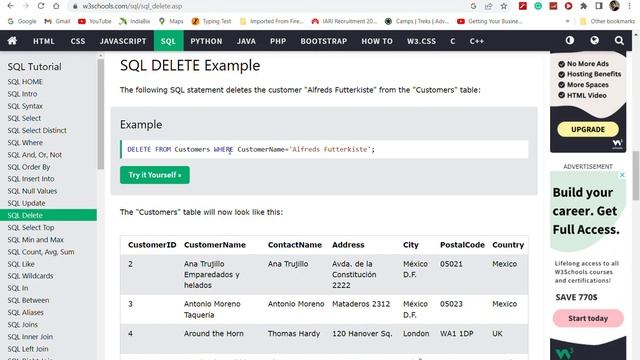The image size is (640, 360).
Task: Open SQL Inner Join in sidebar
Action: coord(30,337)
